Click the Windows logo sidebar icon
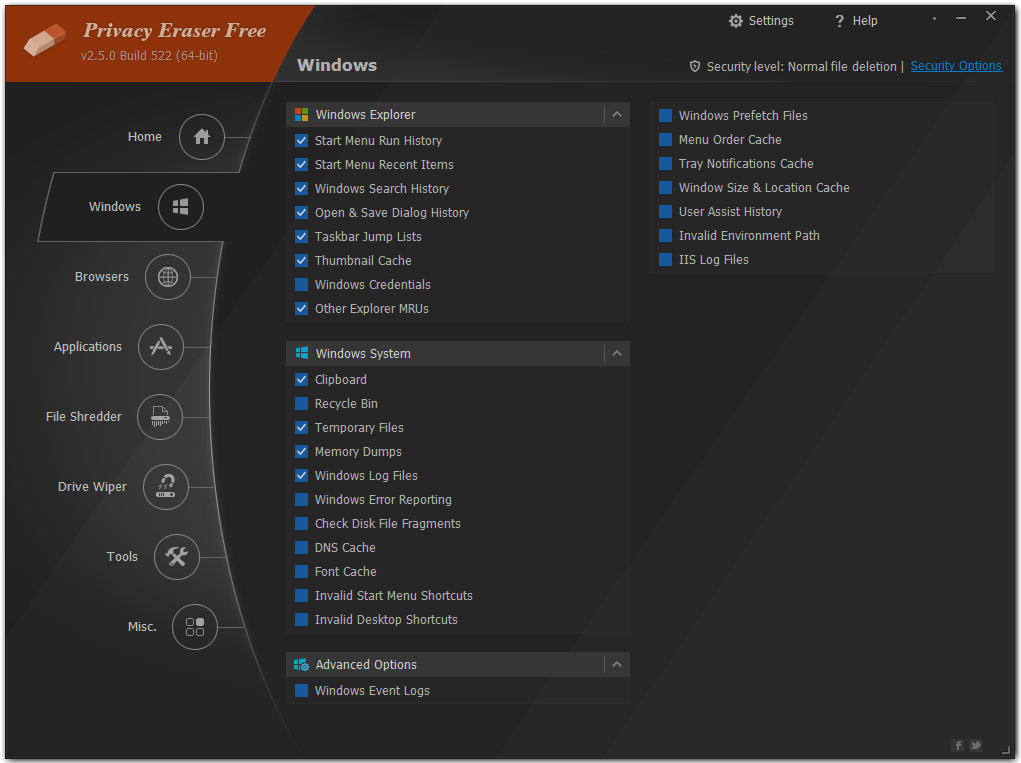 [181, 207]
